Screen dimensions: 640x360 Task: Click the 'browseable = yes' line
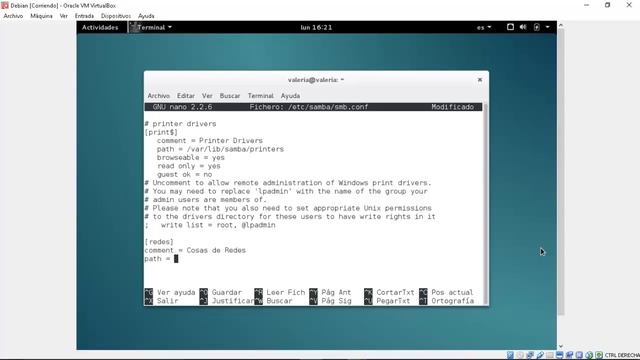coord(191,158)
